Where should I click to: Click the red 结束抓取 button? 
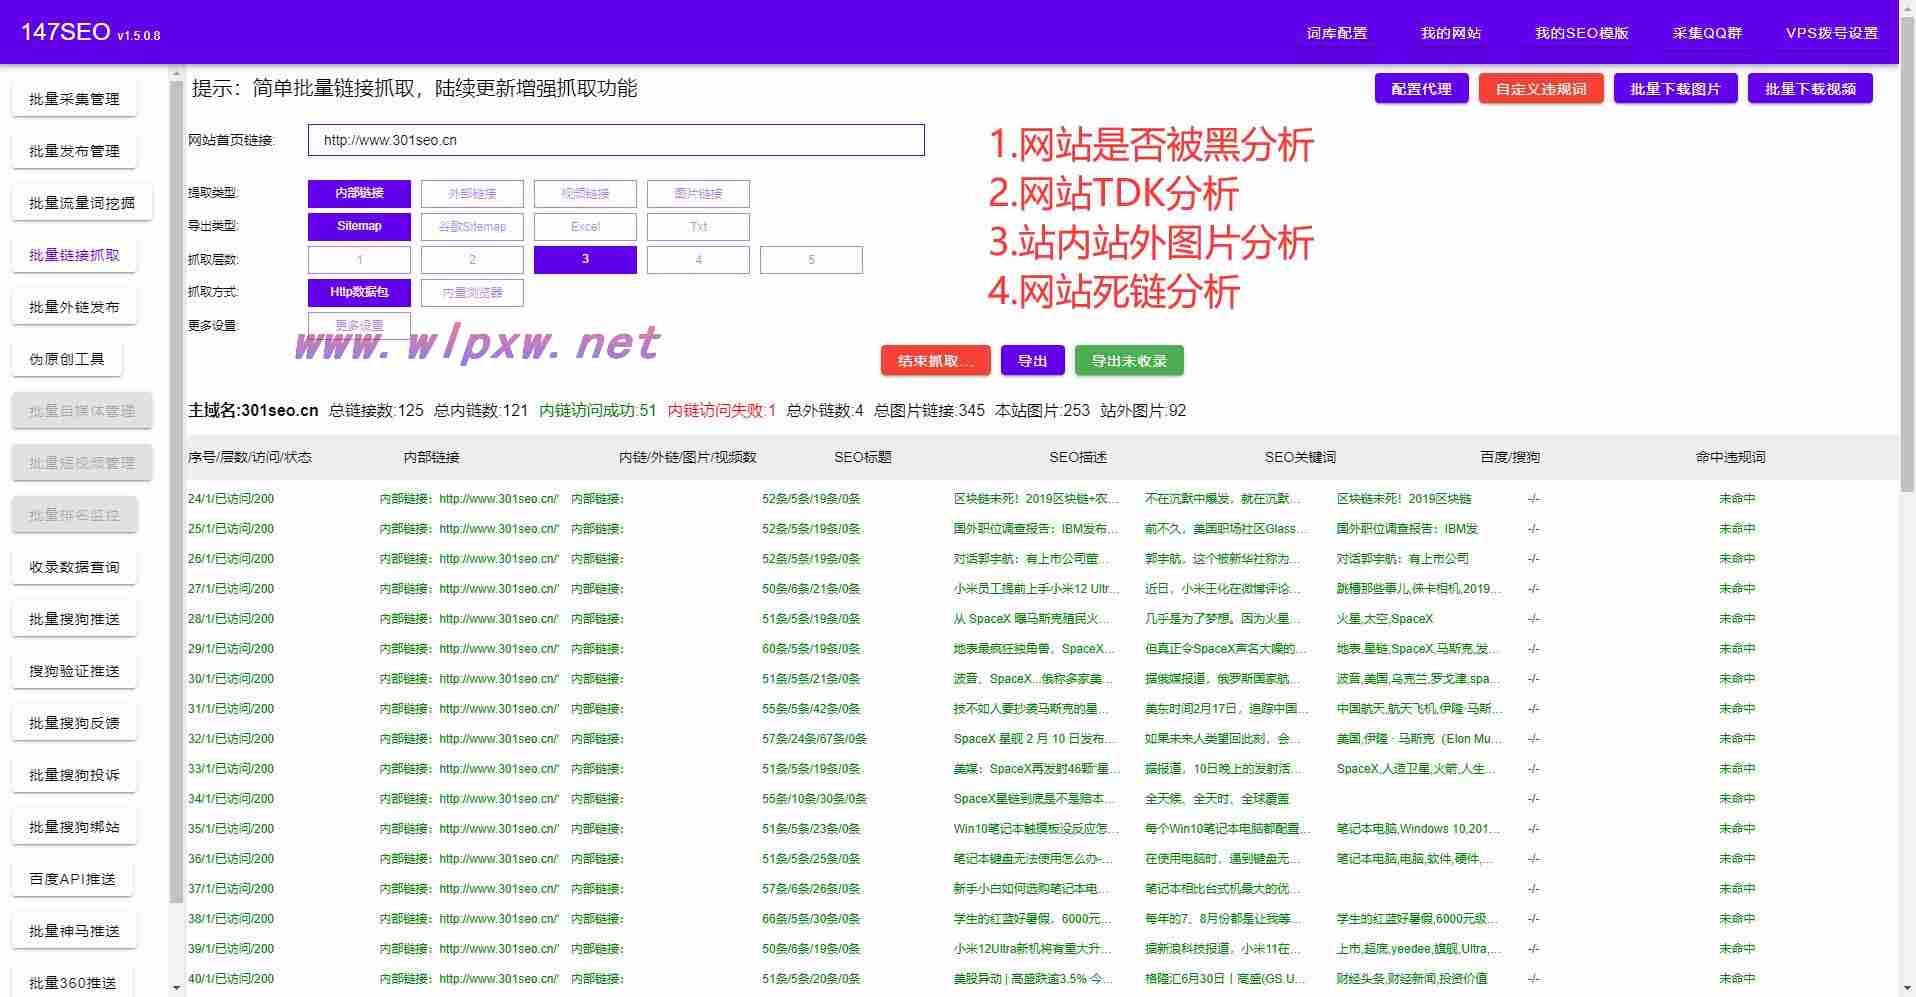935,361
